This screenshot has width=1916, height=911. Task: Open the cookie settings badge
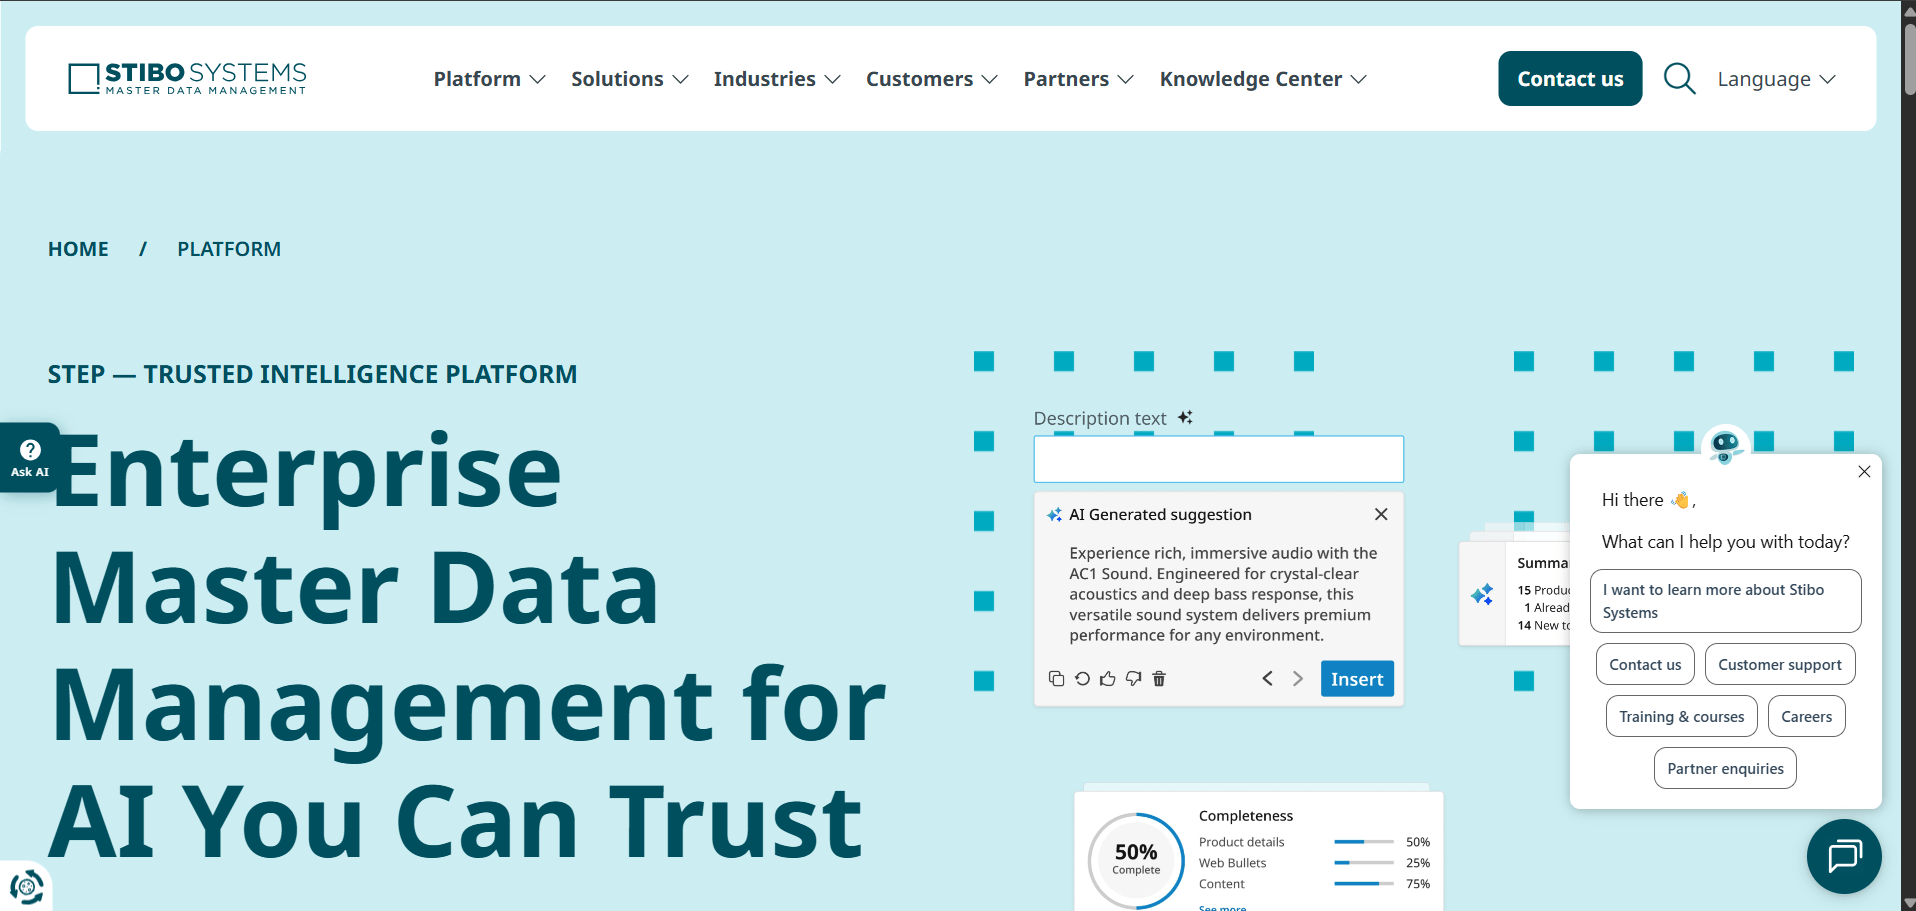coord(26,886)
